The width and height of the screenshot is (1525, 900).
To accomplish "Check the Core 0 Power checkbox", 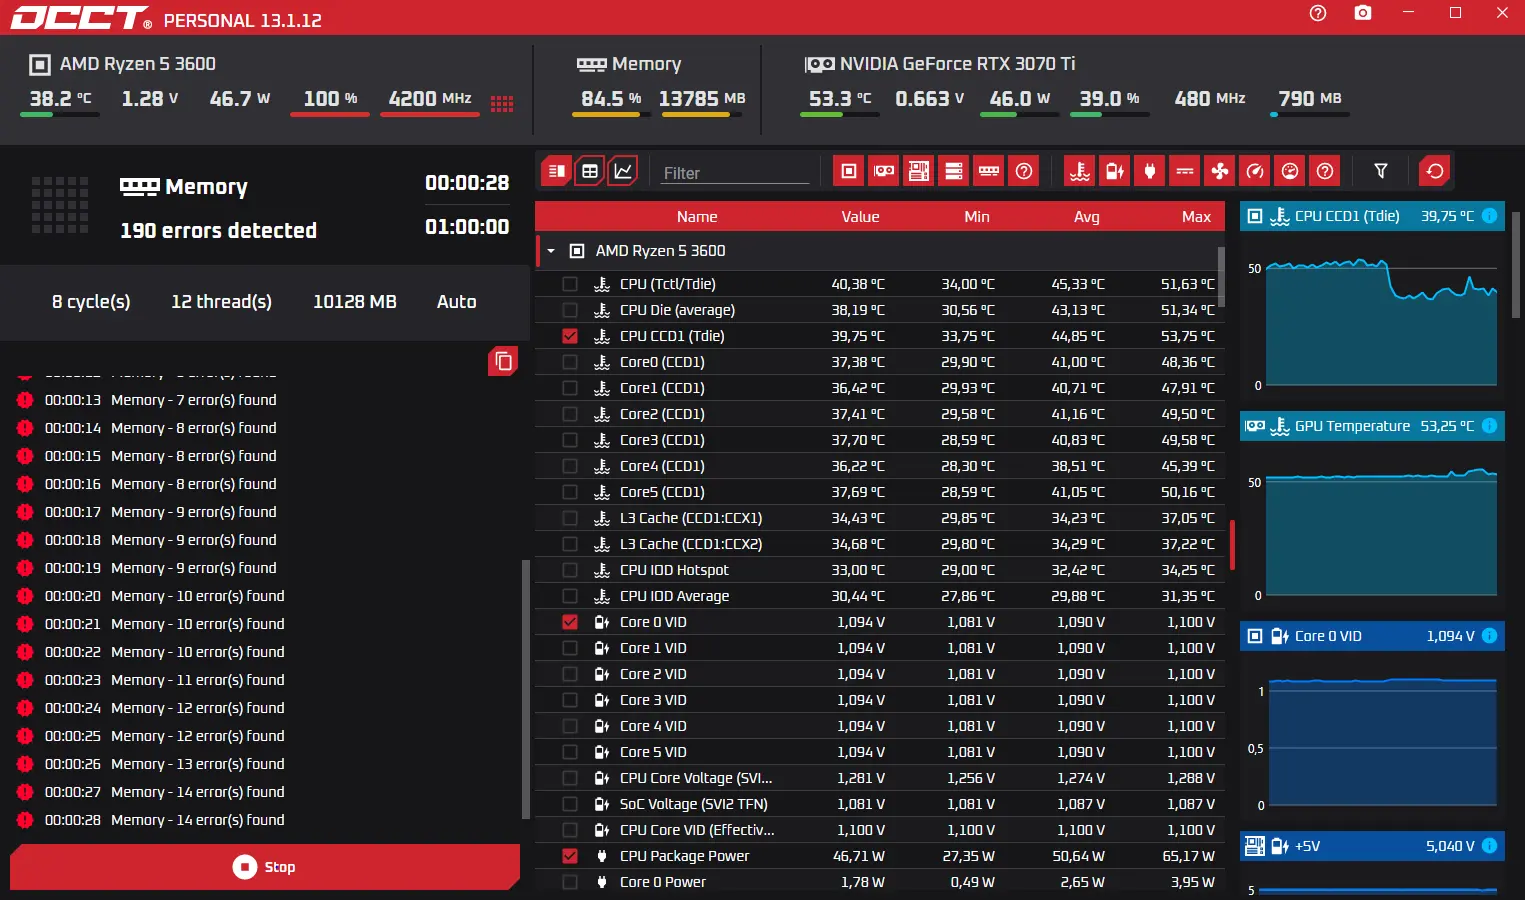I will tap(570, 882).
